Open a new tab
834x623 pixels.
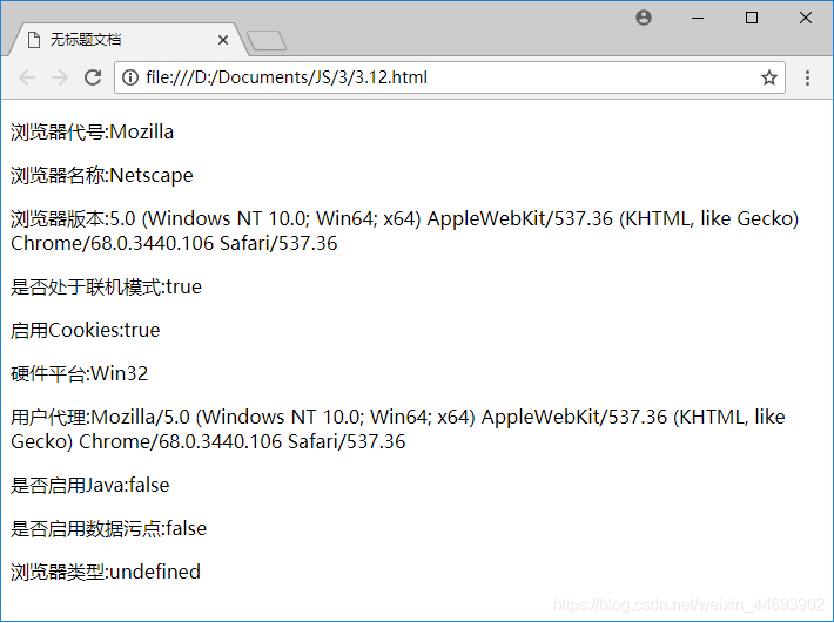(266, 41)
